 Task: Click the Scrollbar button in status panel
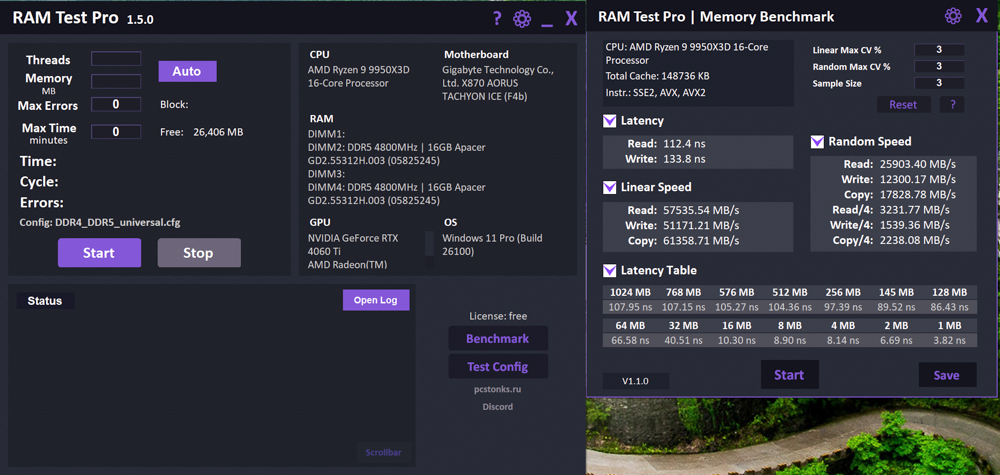[x=384, y=453]
